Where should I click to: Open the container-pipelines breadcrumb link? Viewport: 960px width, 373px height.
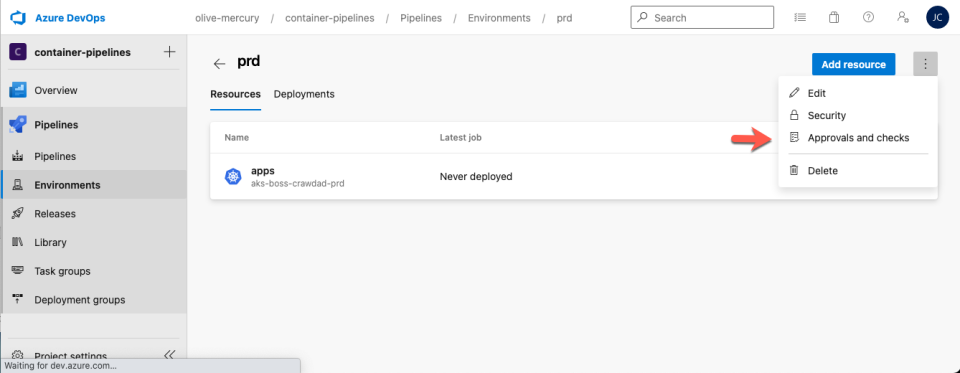tap(329, 18)
